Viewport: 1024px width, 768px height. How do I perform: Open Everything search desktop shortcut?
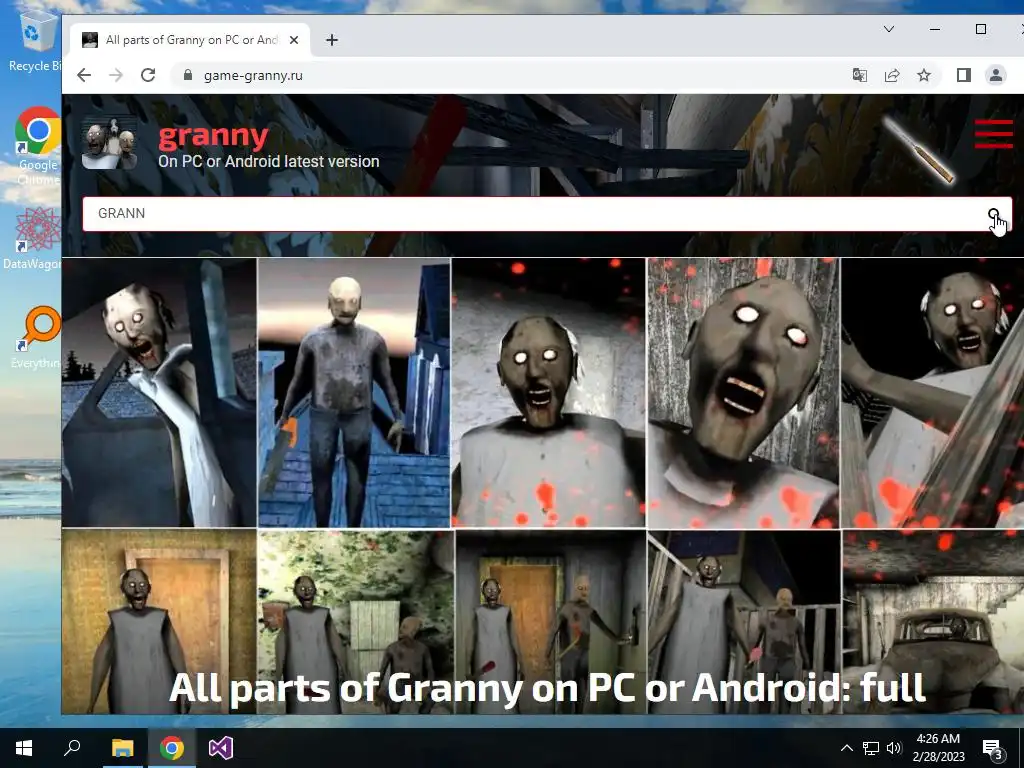coord(38,336)
